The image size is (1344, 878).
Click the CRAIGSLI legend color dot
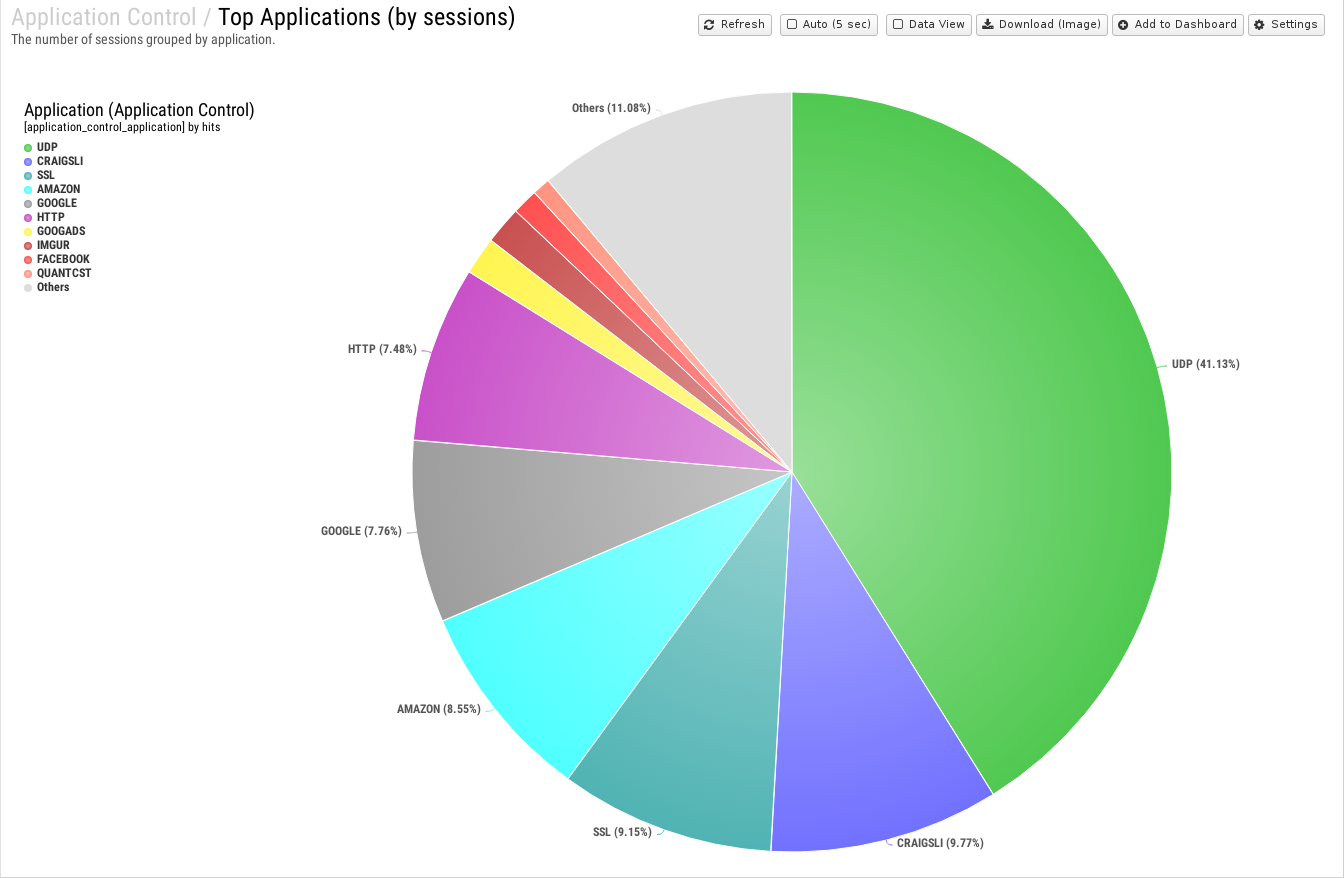pos(28,162)
